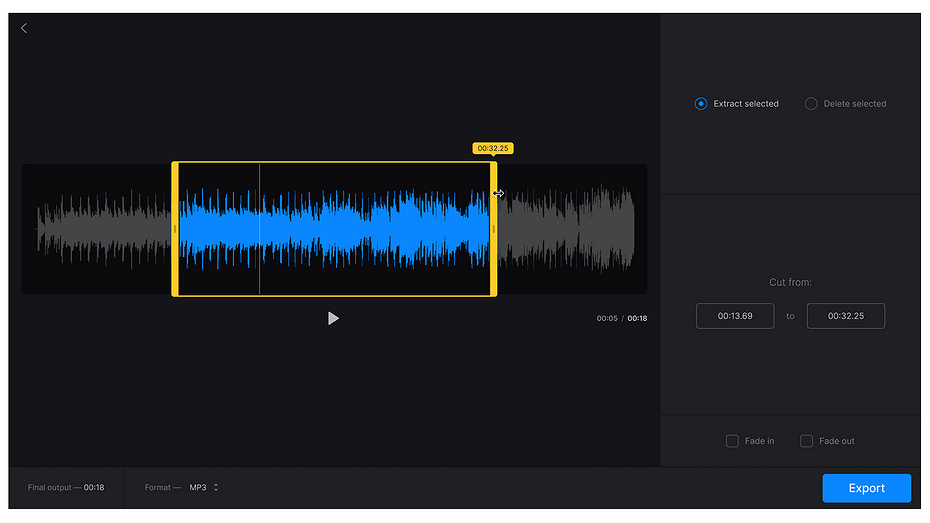This screenshot has width=930, height=523.
Task: Click the 00:05 / 00:18 playback time display
Action: 621,319
